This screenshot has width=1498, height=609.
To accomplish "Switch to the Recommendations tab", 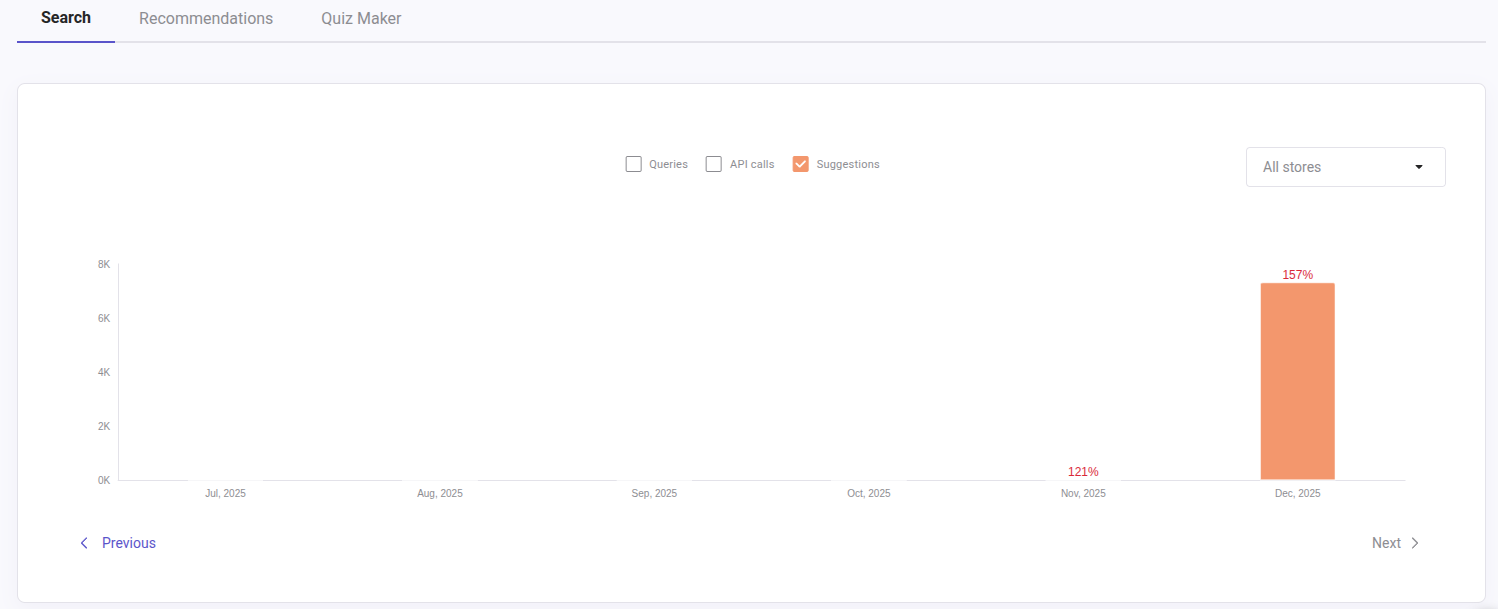I will pyautogui.click(x=205, y=18).
